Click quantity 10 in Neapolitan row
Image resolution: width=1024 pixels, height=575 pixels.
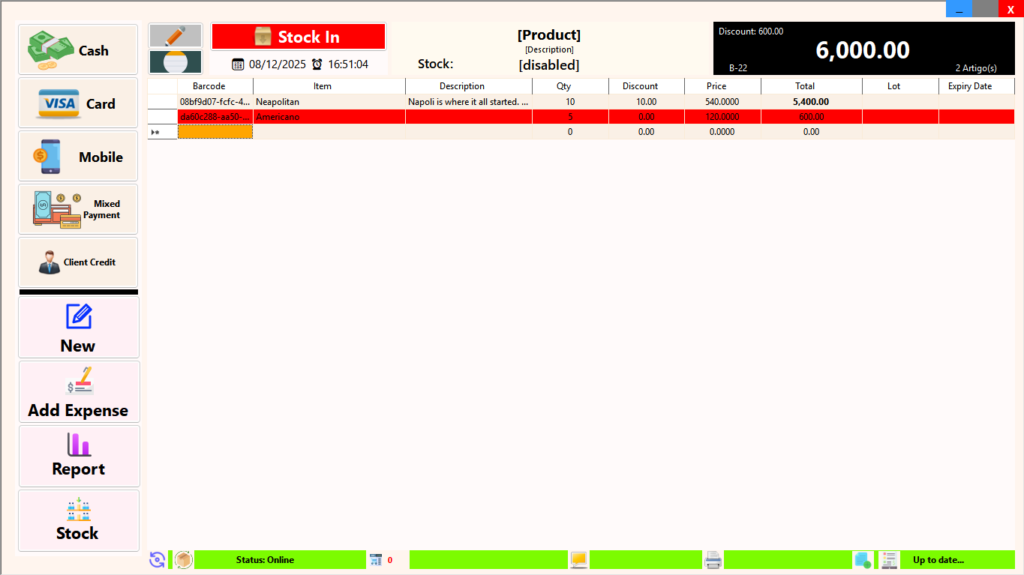point(570,102)
